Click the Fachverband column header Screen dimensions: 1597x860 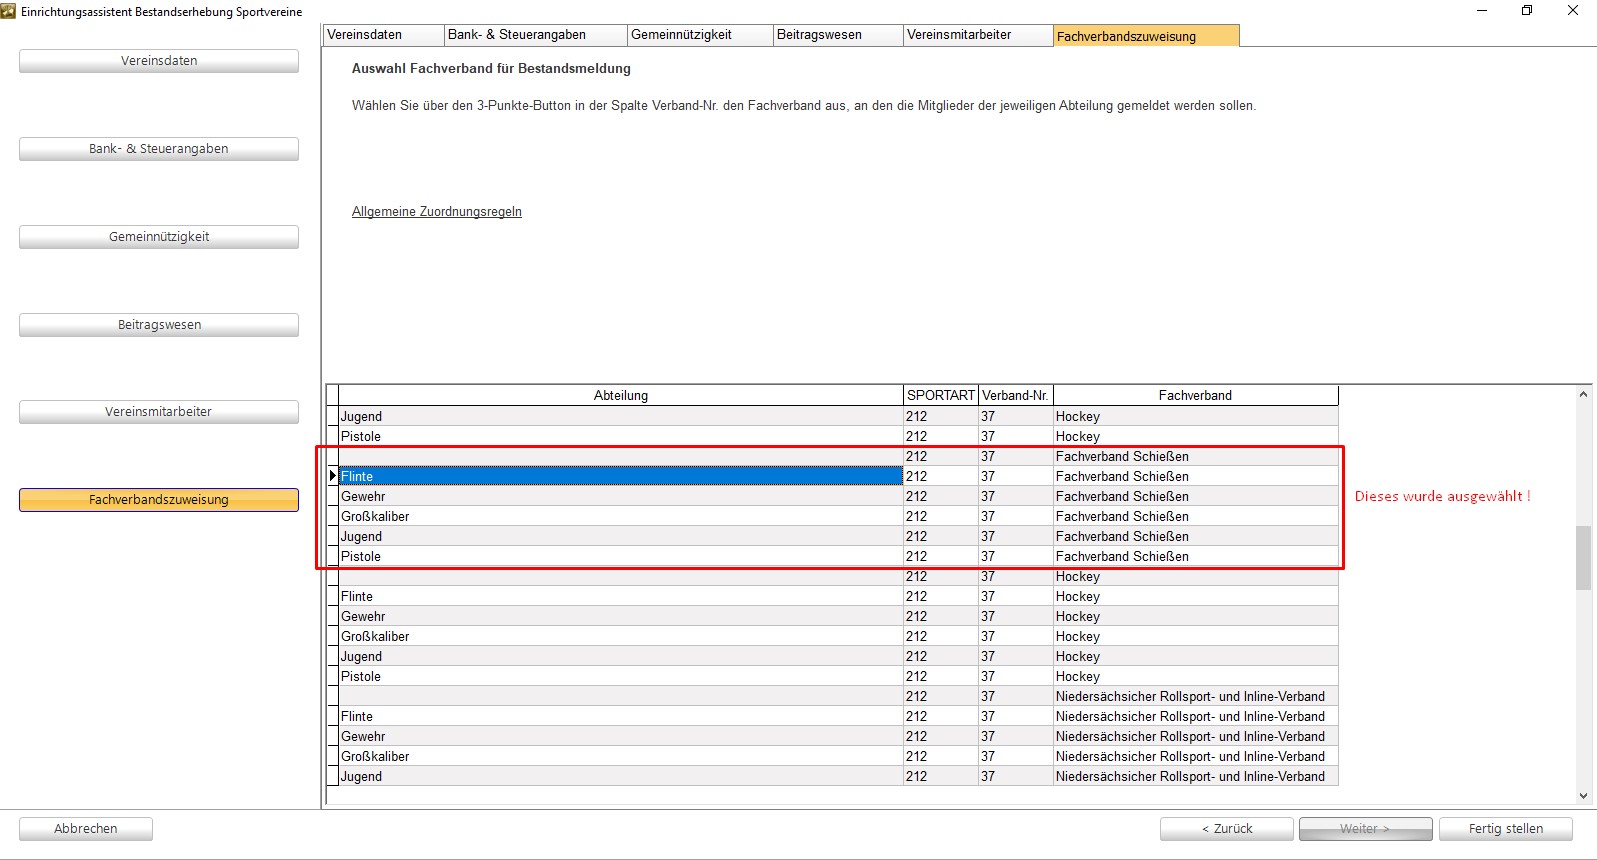pyautogui.click(x=1196, y=395)
